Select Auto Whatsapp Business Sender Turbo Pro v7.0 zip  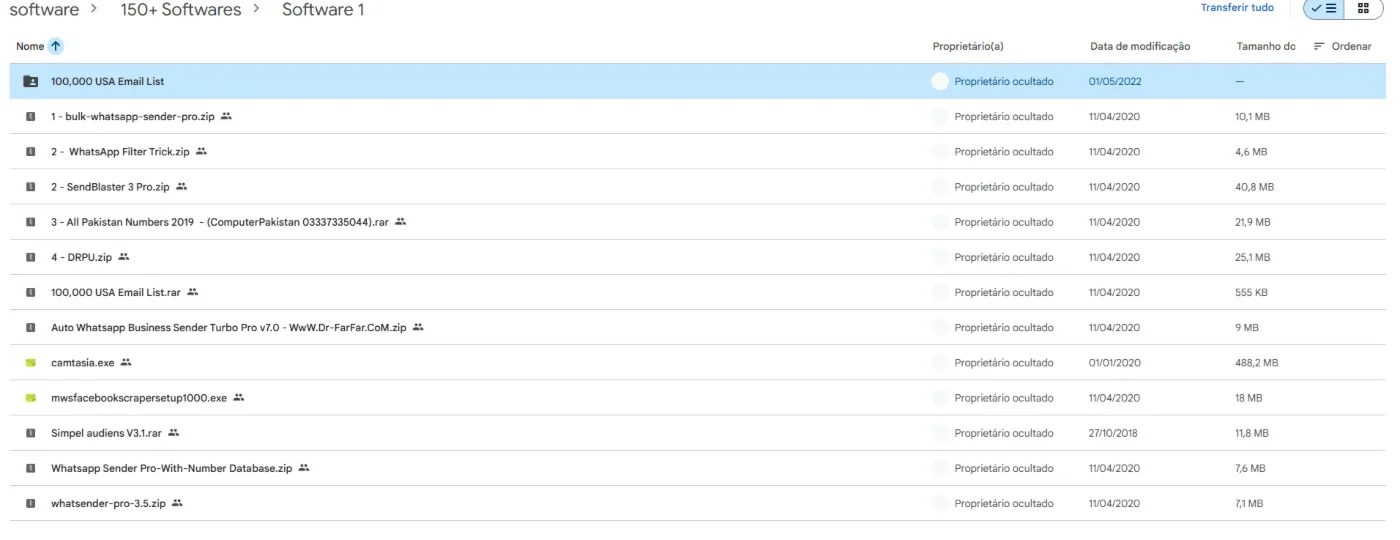tap(697, 327)
